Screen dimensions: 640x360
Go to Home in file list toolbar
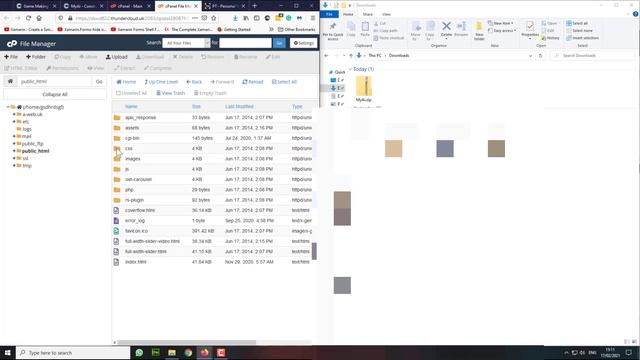tap(126, 82)
